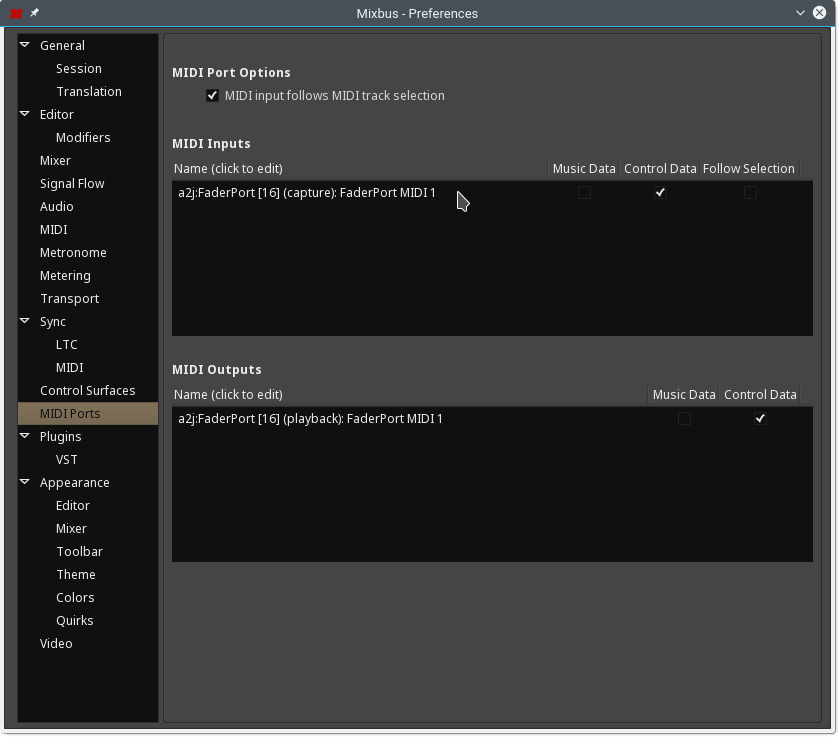
Task: Open the Session preferences page
Action: (79, 69)
